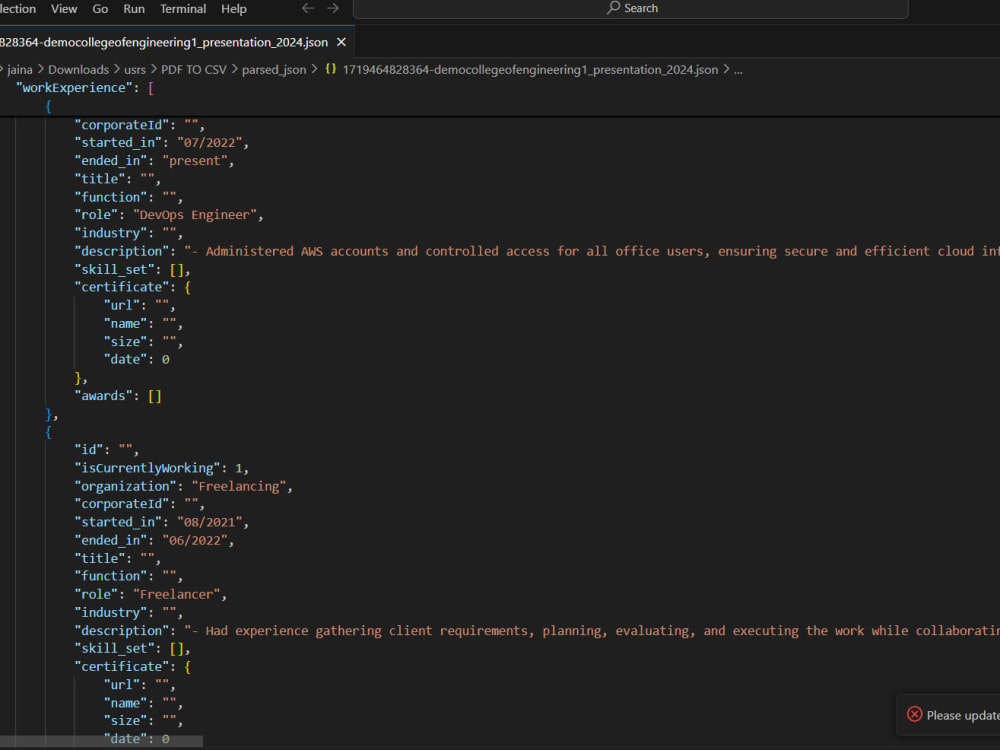Click the "ended_in": "present" line
The image size is (1000, 750).
pos(154,161)
